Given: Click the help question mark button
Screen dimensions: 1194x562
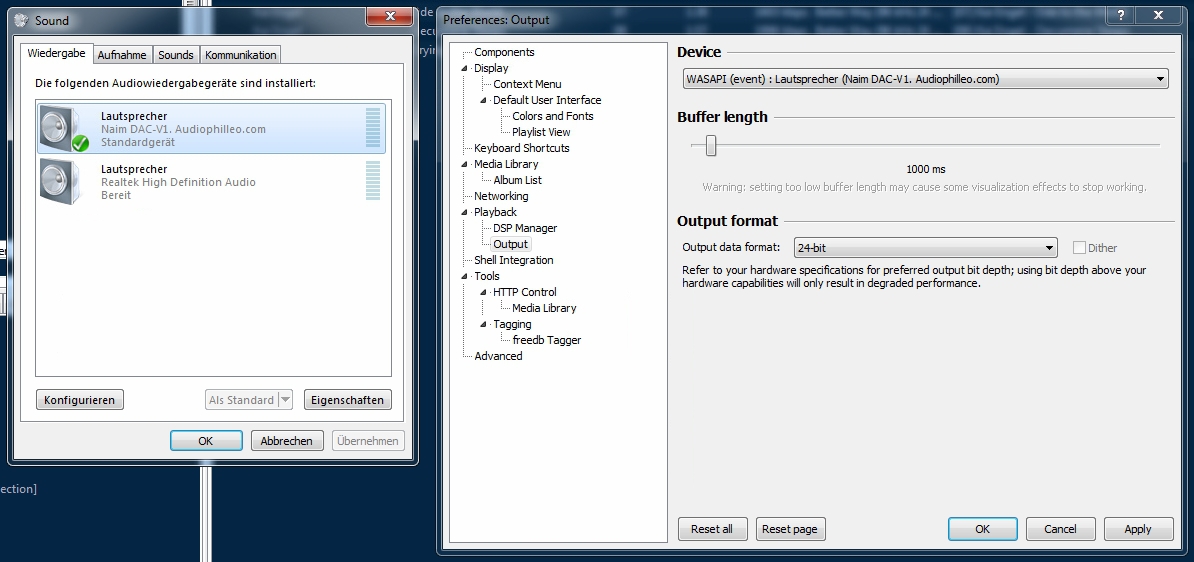Looking at the screenshot, I should click(x=1123, y=17).
